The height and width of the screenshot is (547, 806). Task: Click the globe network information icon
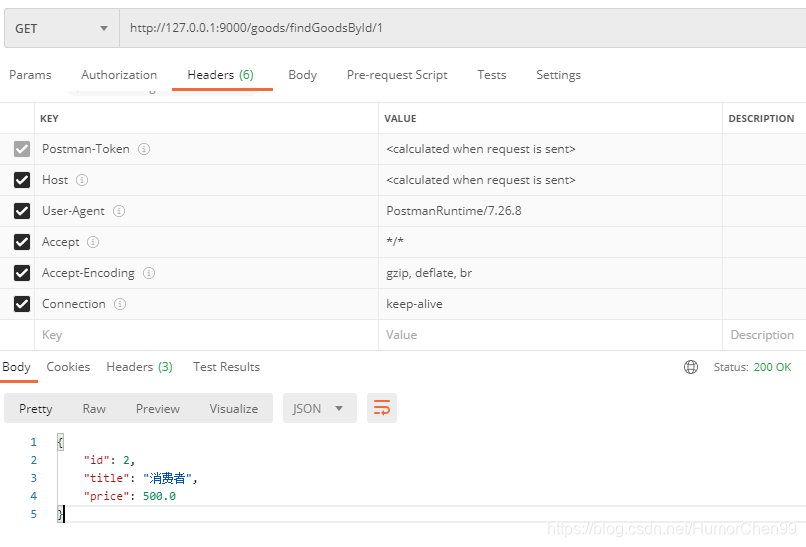691,367
